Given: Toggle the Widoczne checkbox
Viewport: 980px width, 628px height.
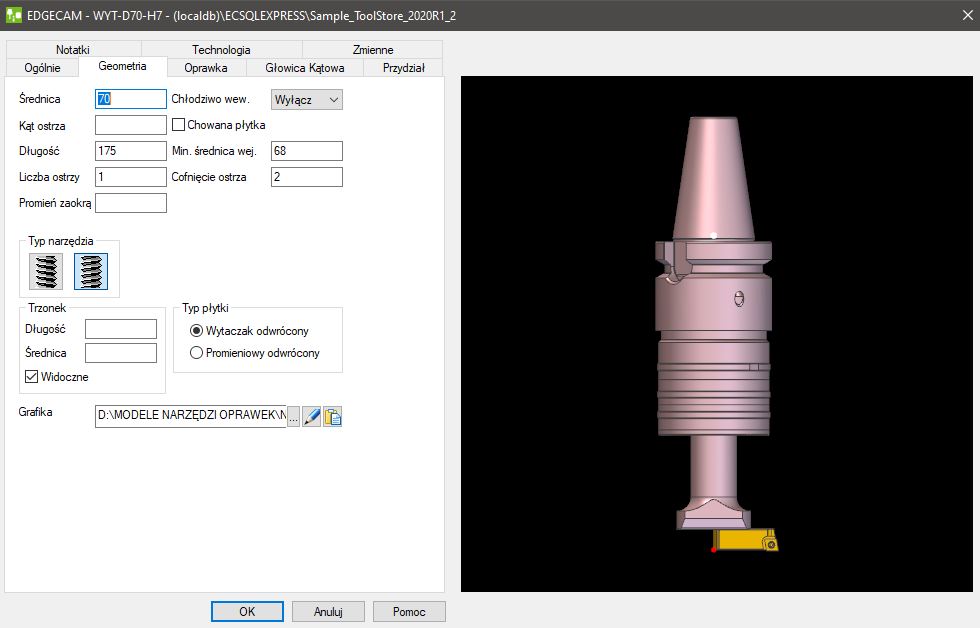Looking at the screenshot, I should 31,377.
